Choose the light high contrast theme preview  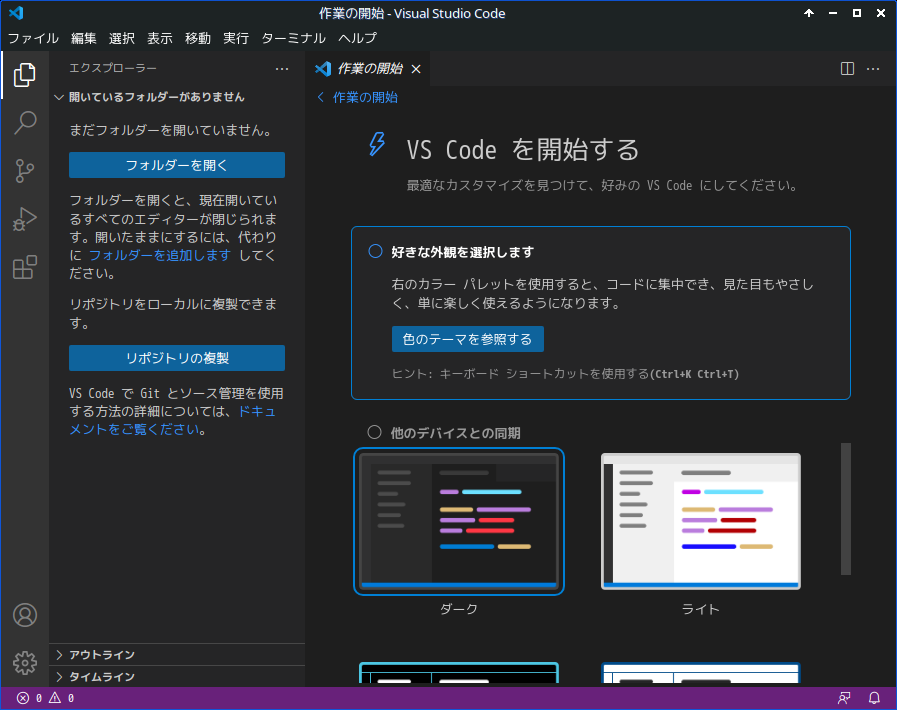tap(701, 673)
